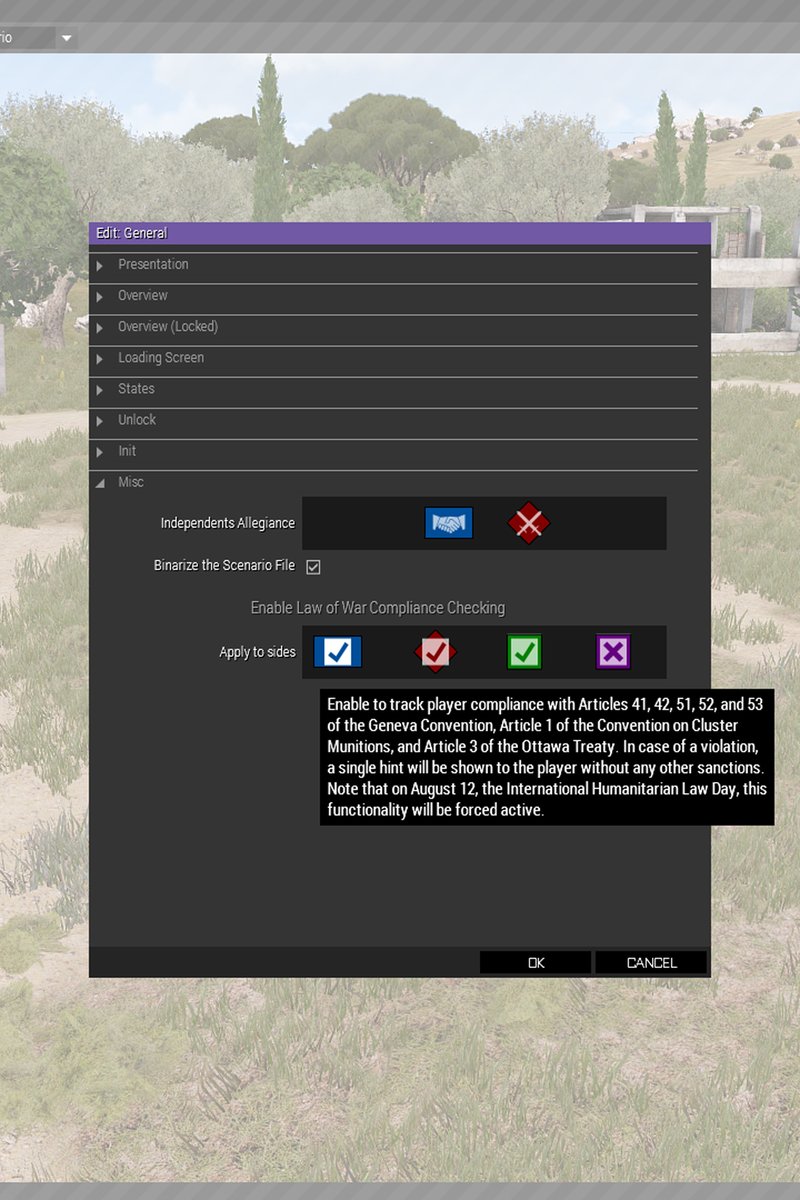Select the friendly handshake allegiance icon
Screen dimensions: 800x1200
[448, 523]
